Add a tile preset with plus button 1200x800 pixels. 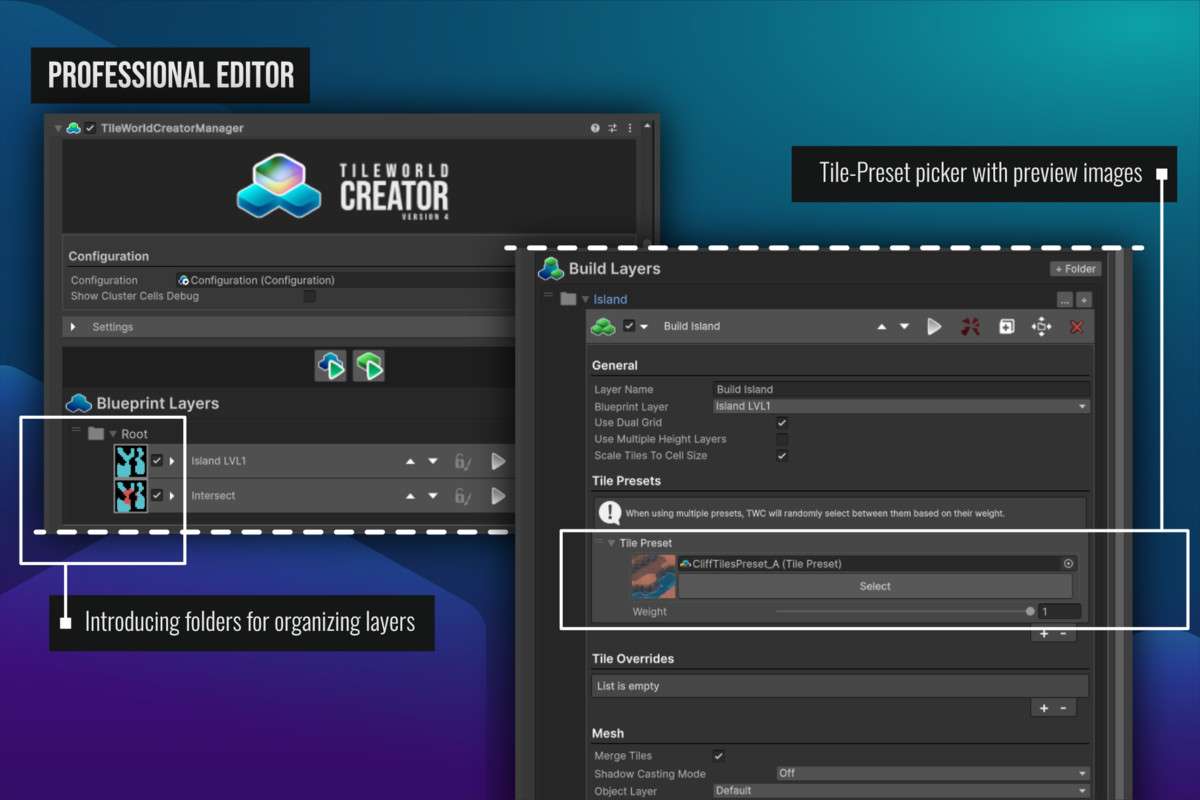point(1044,633)
